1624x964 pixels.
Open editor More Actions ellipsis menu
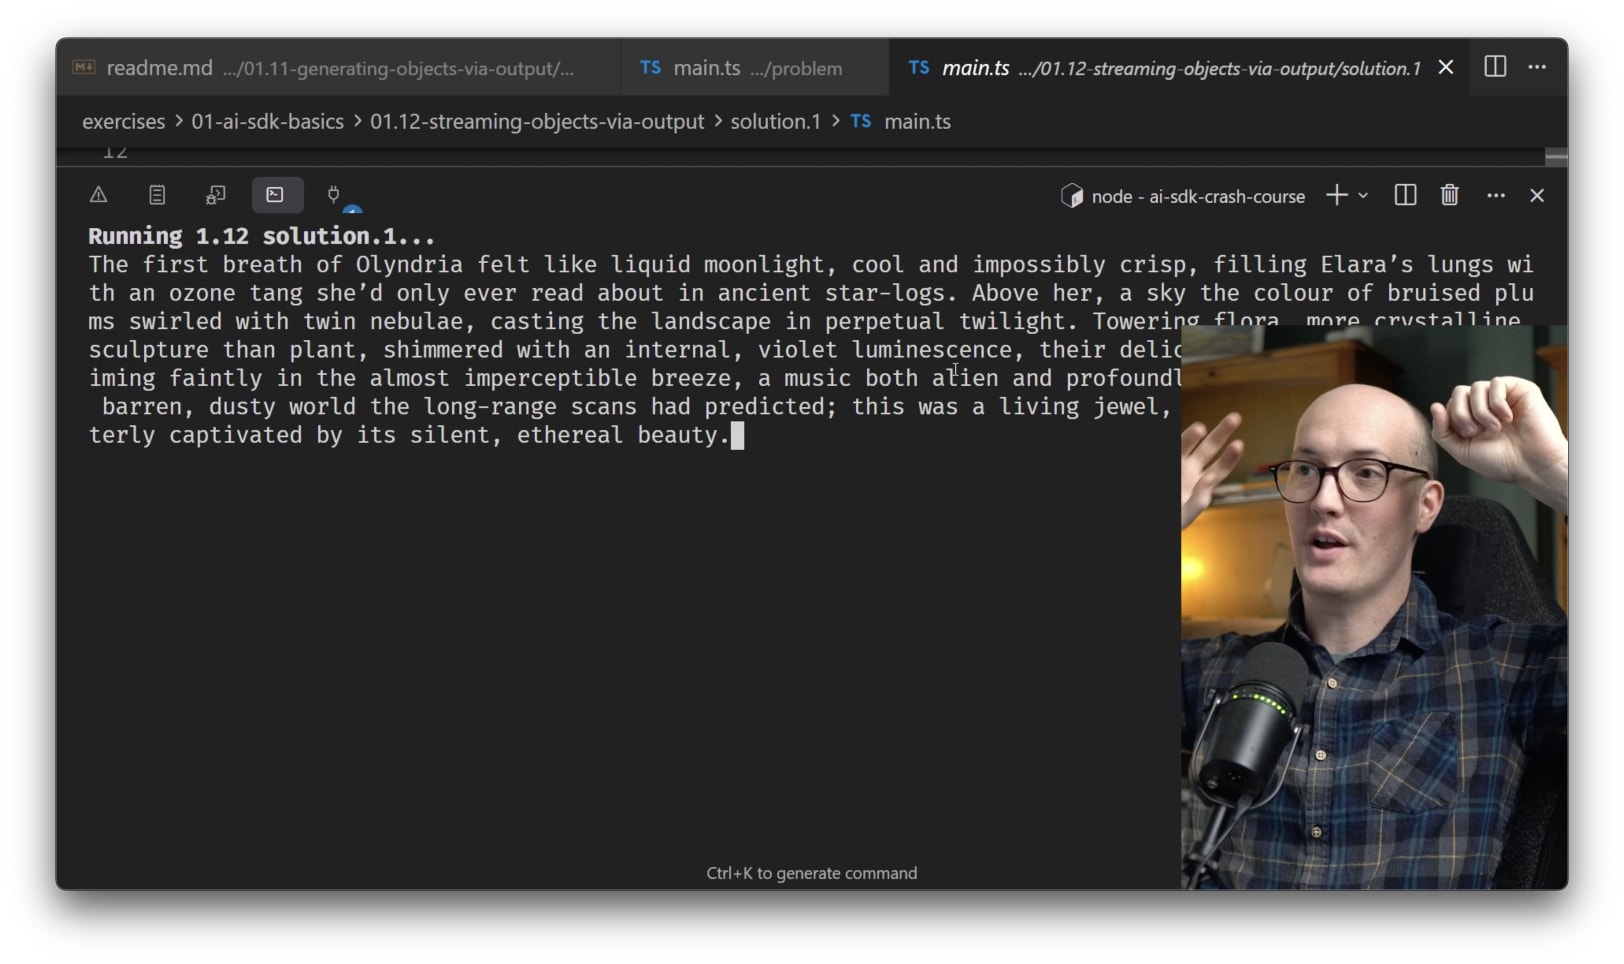click(x=1537, y=67)
